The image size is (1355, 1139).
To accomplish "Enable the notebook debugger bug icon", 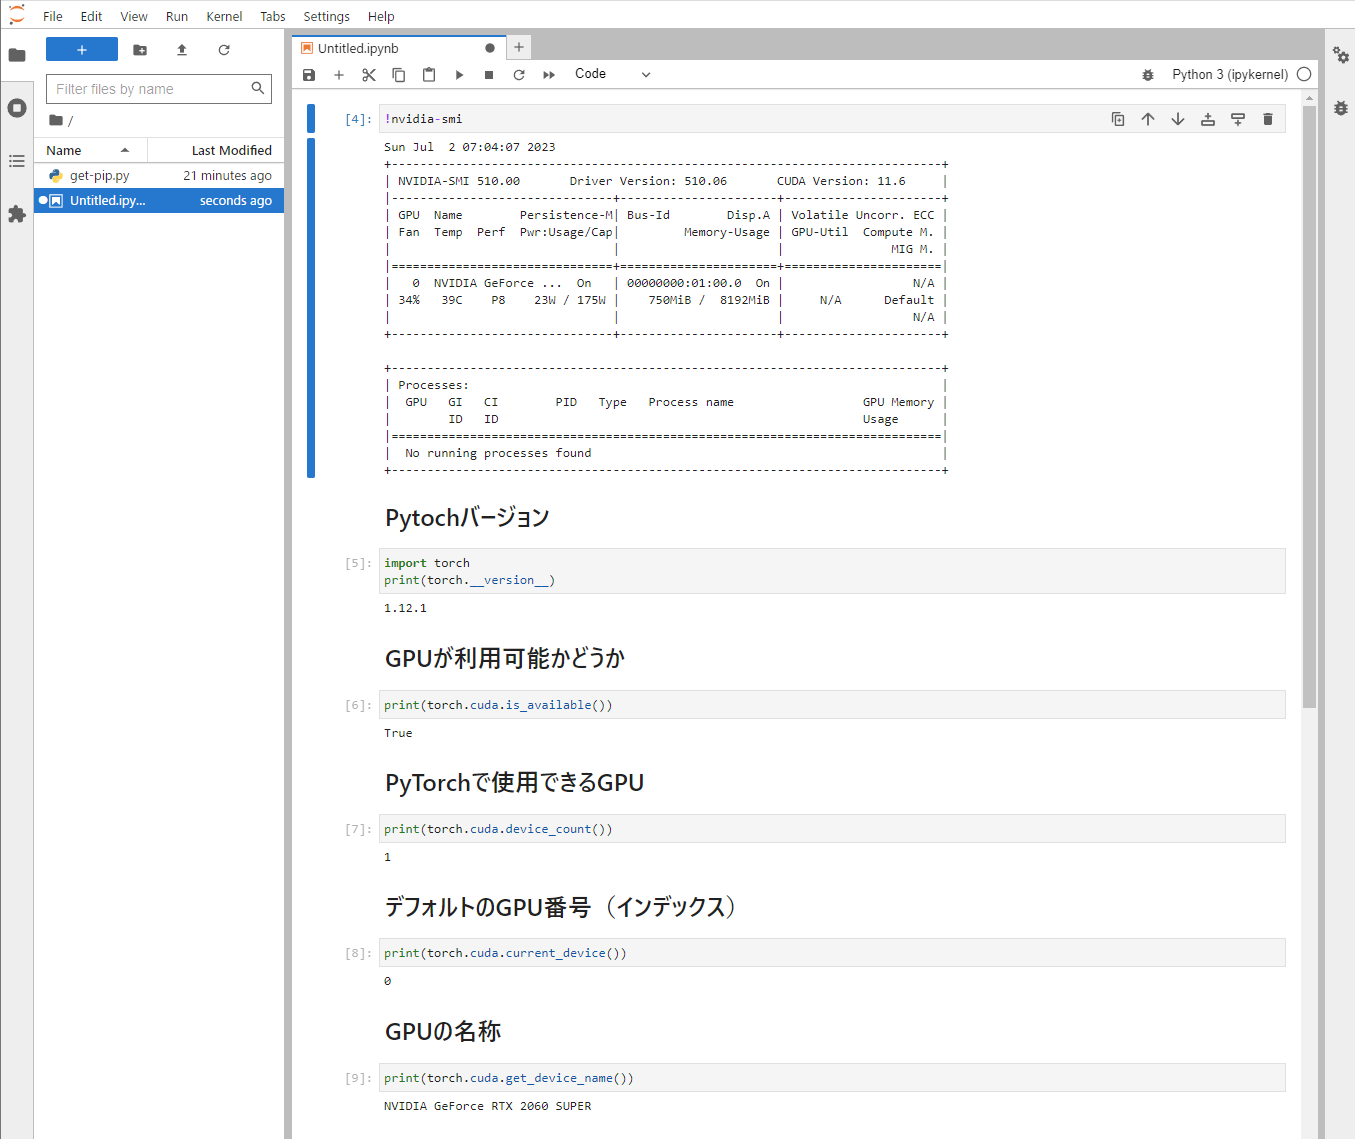I will [x=1148, y=75].
